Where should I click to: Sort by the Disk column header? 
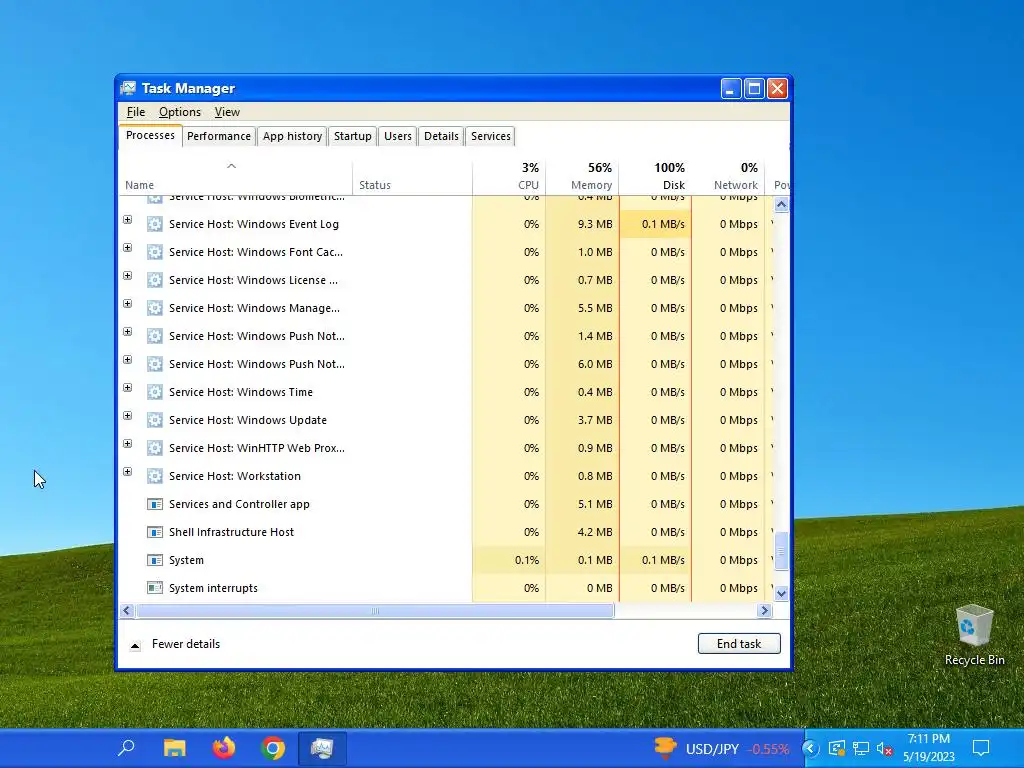656,176
